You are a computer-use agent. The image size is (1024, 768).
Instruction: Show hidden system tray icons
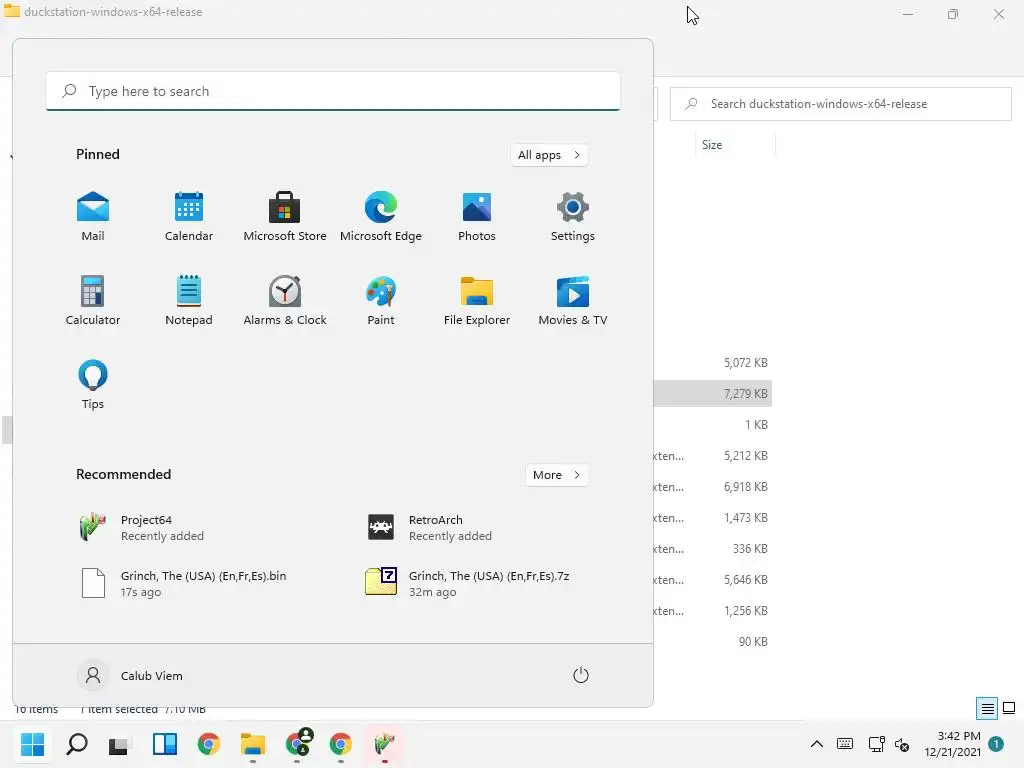point(816,744)
